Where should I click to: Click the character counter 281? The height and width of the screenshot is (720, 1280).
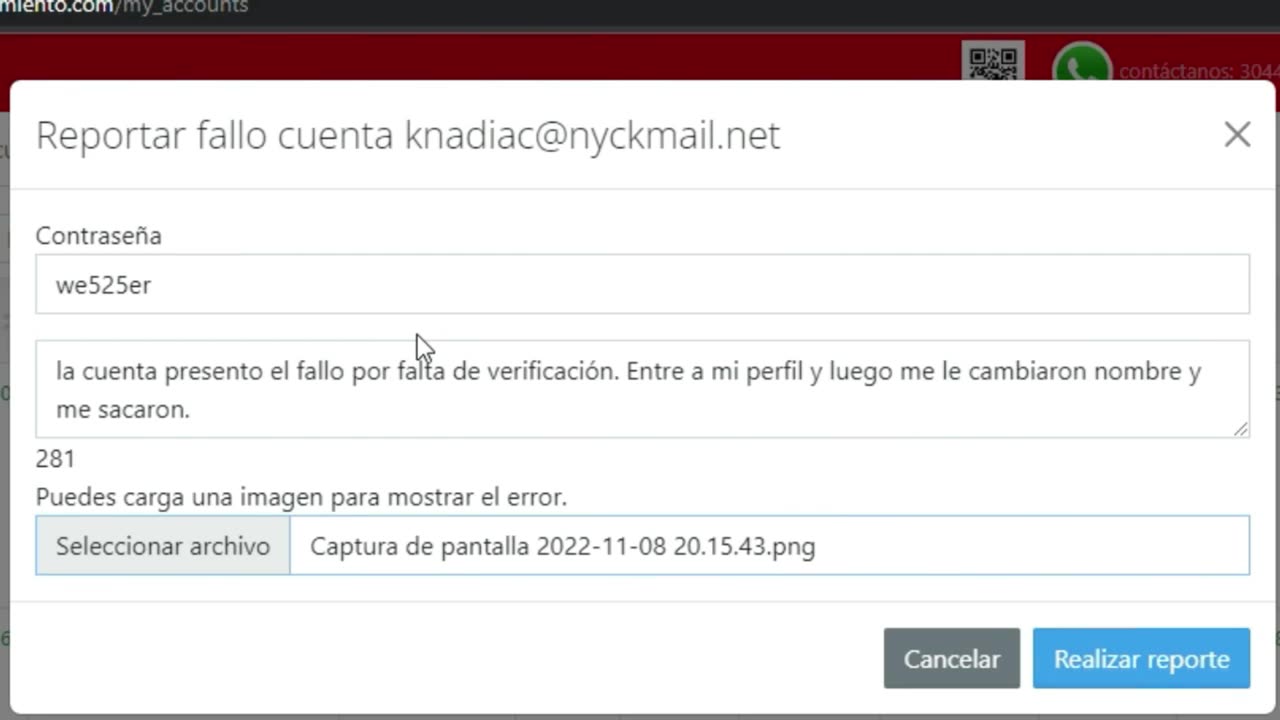pos(55,459)
